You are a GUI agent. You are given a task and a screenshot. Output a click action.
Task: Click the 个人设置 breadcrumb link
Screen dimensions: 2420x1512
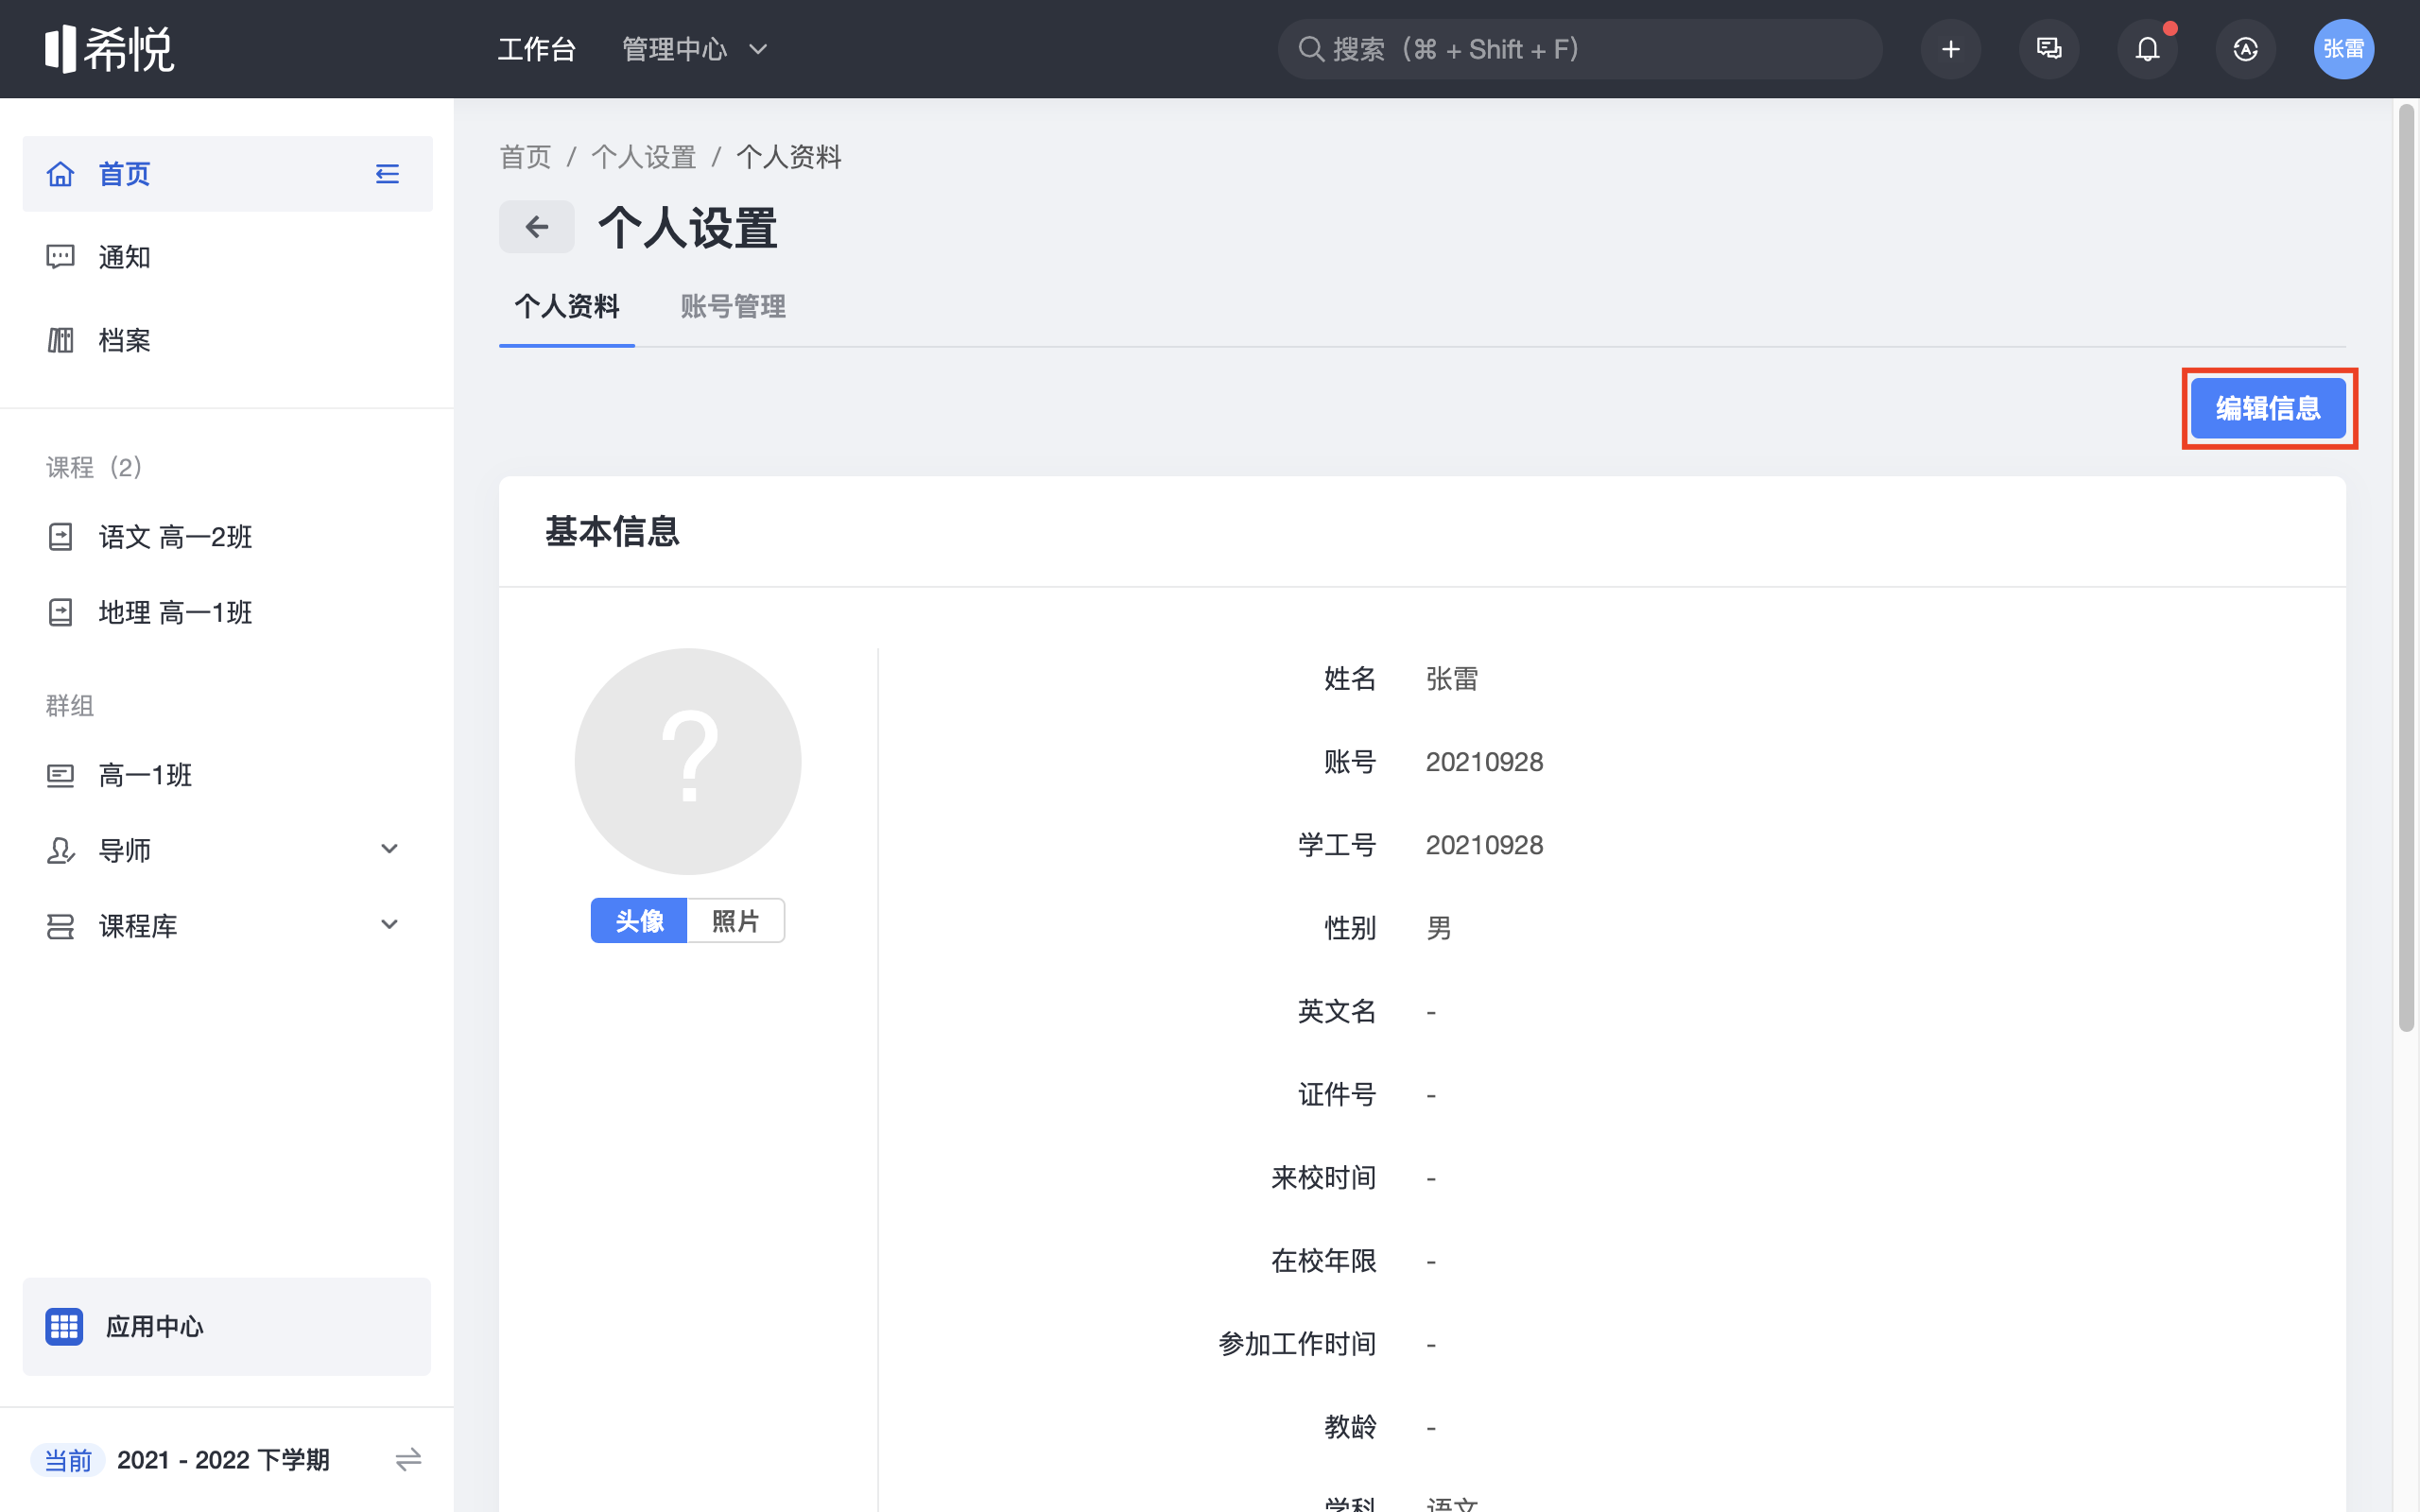(x=643, y=157)
